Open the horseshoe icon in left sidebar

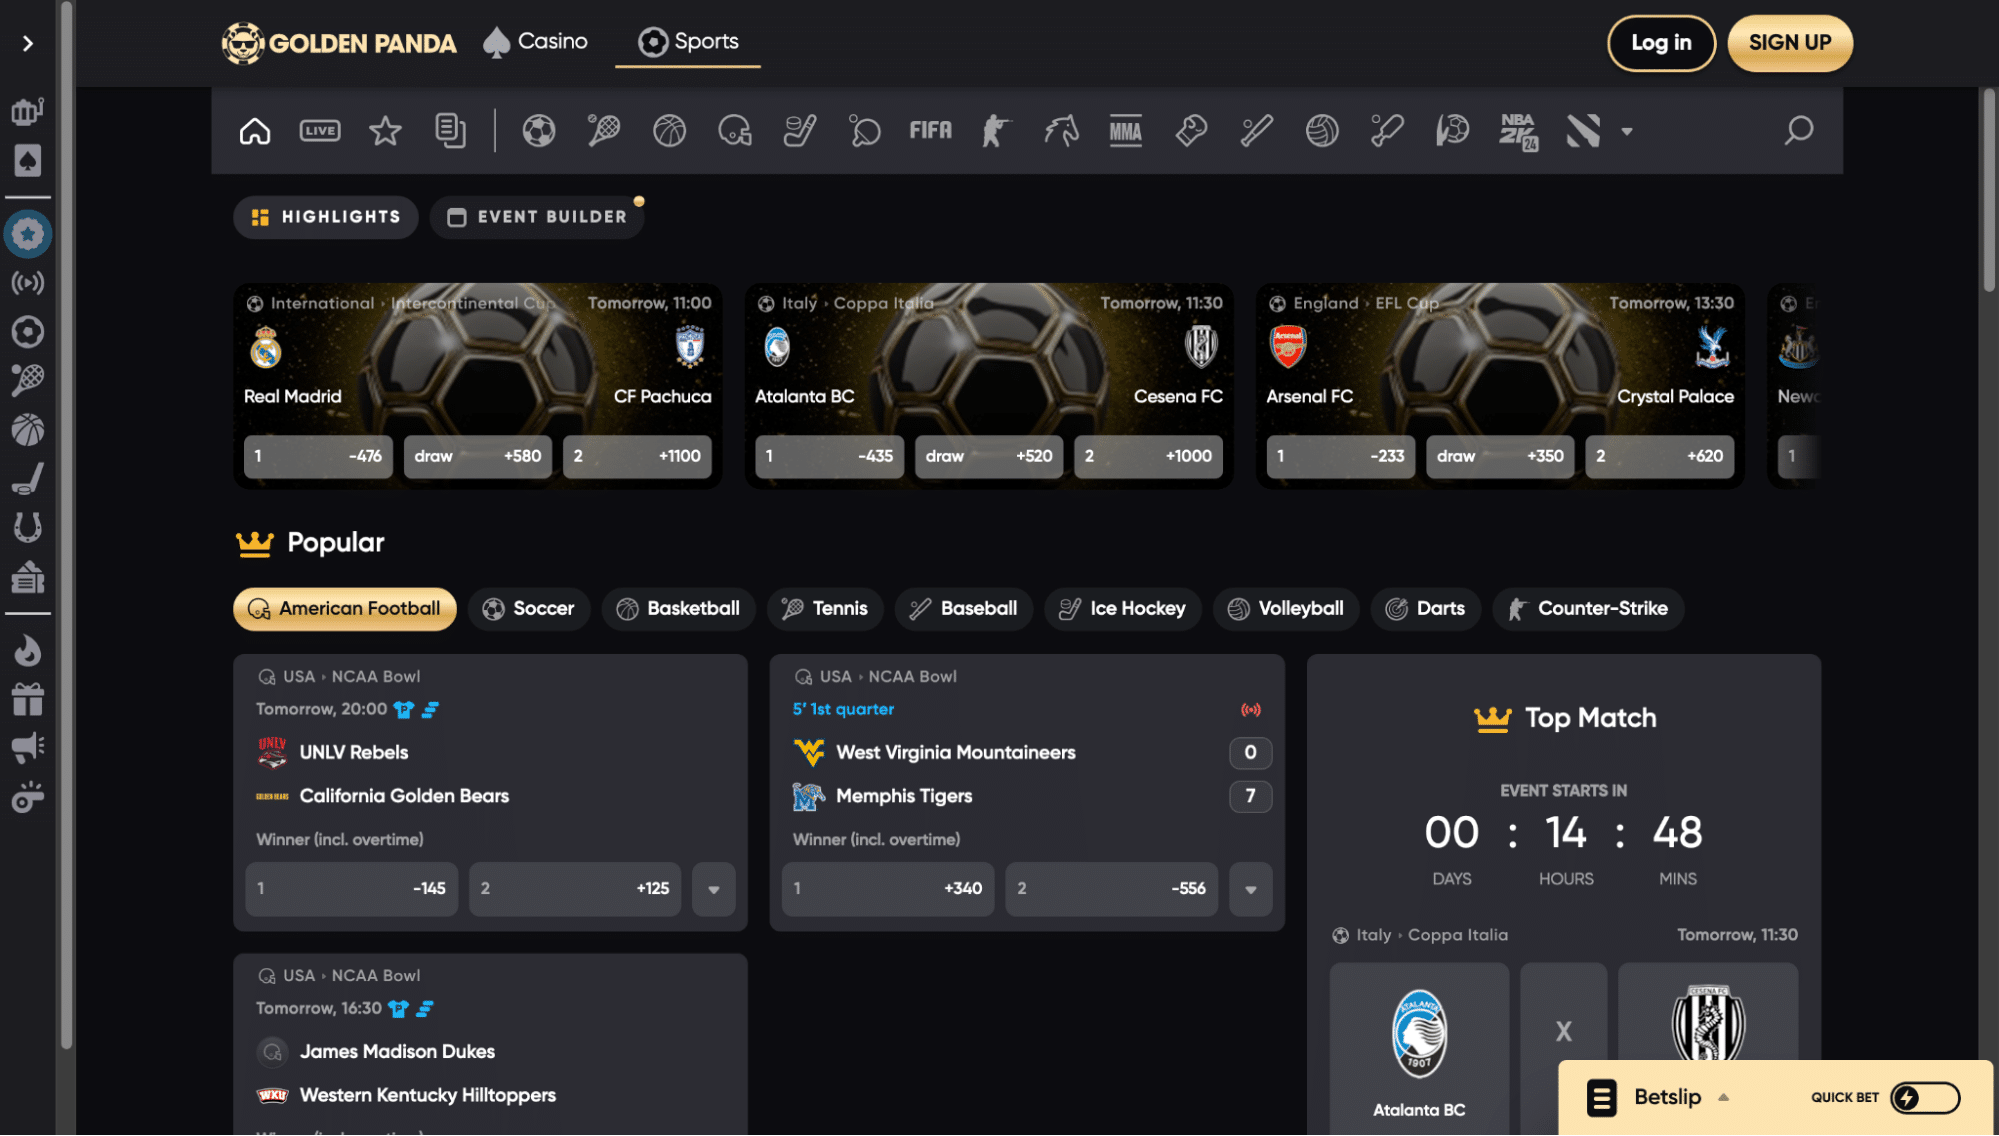click(x=28, y=527)
